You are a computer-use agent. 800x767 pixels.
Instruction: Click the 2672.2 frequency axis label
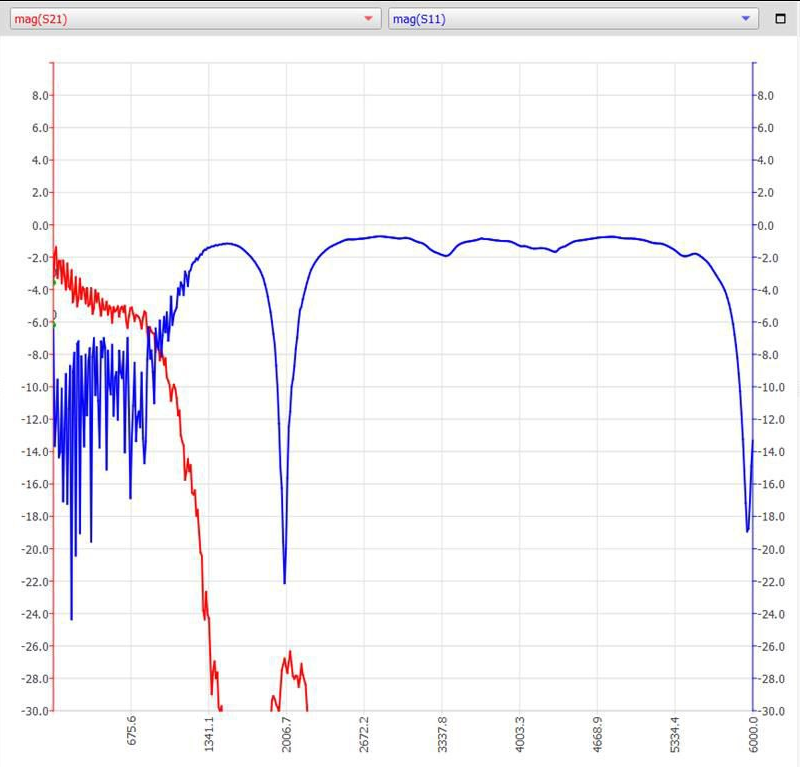[x=364, y=734]
